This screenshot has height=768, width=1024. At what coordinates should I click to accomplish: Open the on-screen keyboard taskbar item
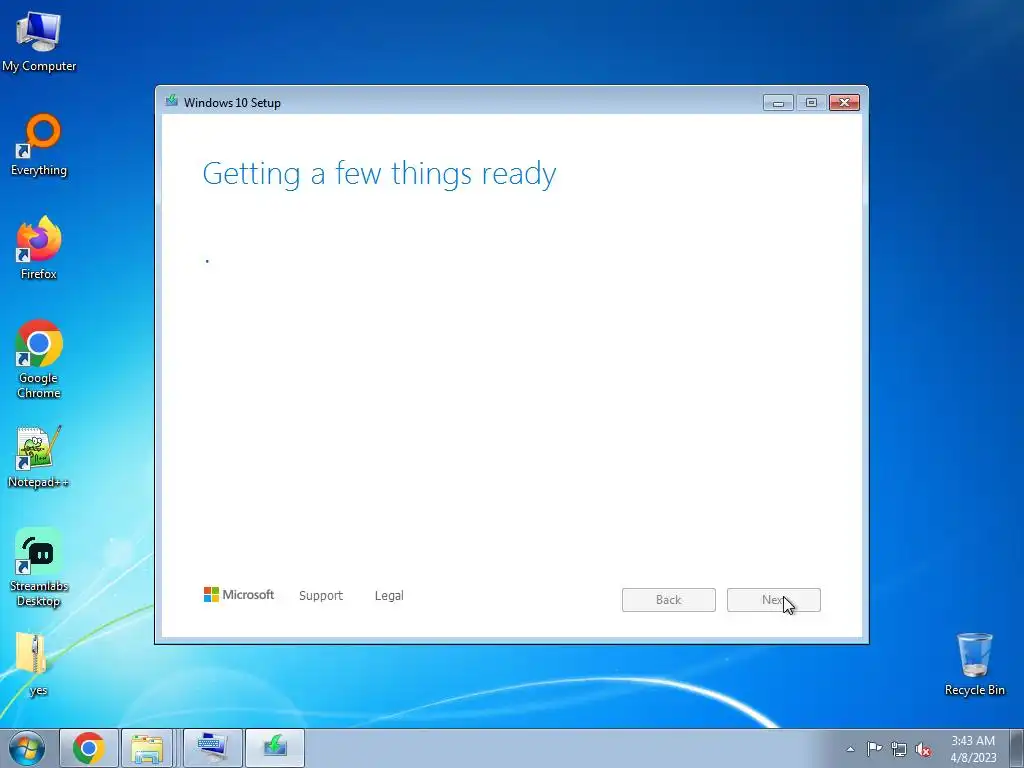pyautogui.click(x=213, y=748)
